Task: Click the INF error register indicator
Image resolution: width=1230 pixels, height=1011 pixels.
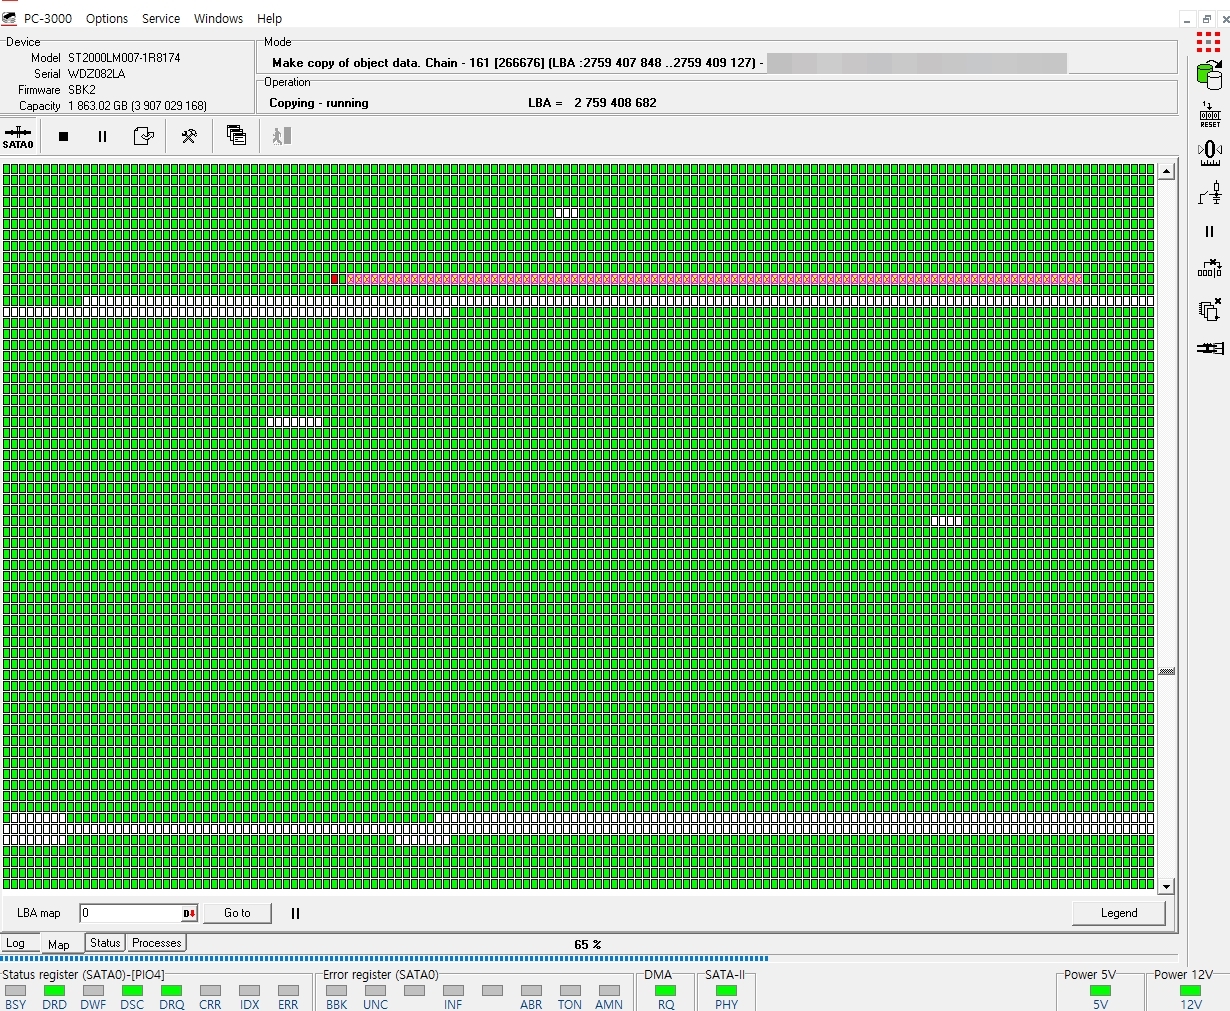Action: pos(453,991)
